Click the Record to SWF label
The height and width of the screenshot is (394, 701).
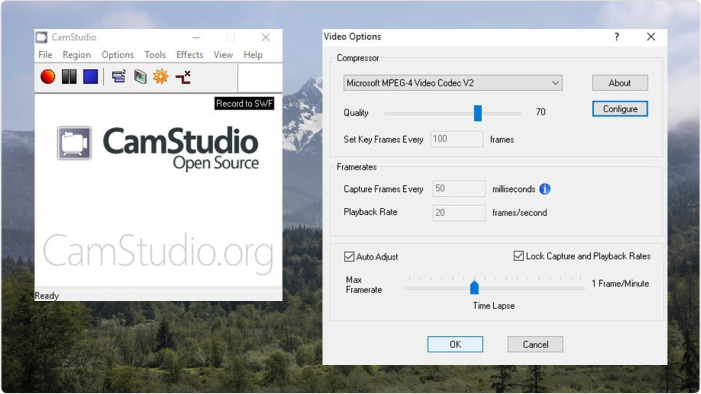(x=244, y=104)
